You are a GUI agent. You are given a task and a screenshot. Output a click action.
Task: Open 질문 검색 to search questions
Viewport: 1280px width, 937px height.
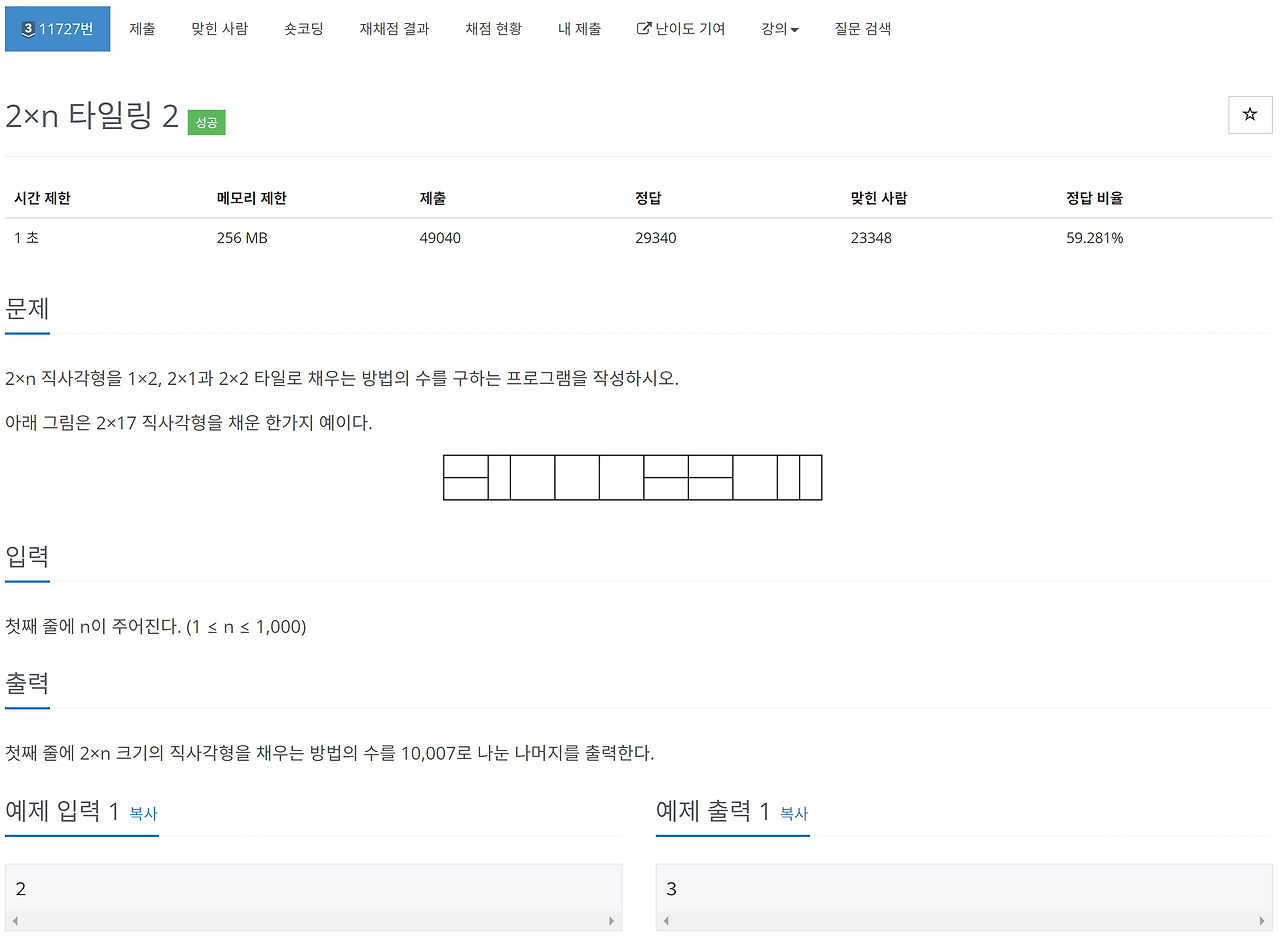862,29
